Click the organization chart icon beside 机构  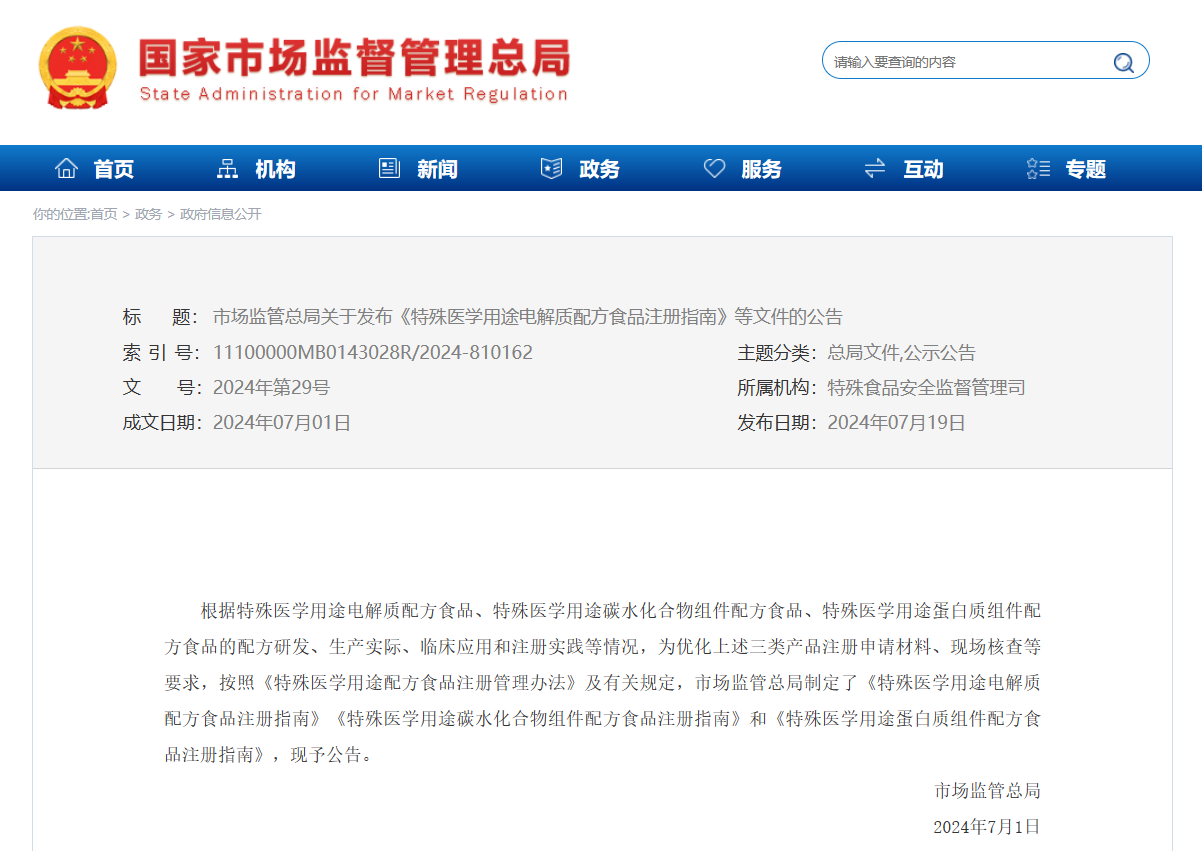[228, 169]
